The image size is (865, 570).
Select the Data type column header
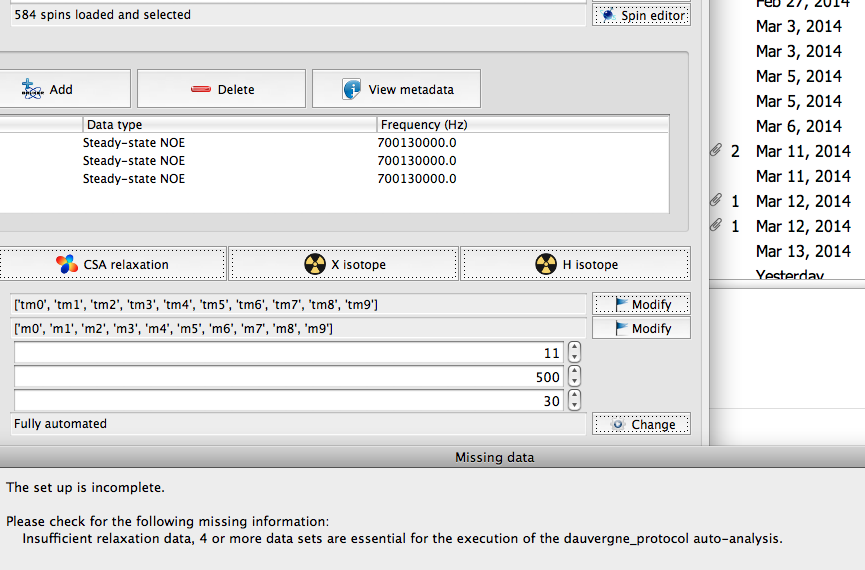tap(229, 125)
